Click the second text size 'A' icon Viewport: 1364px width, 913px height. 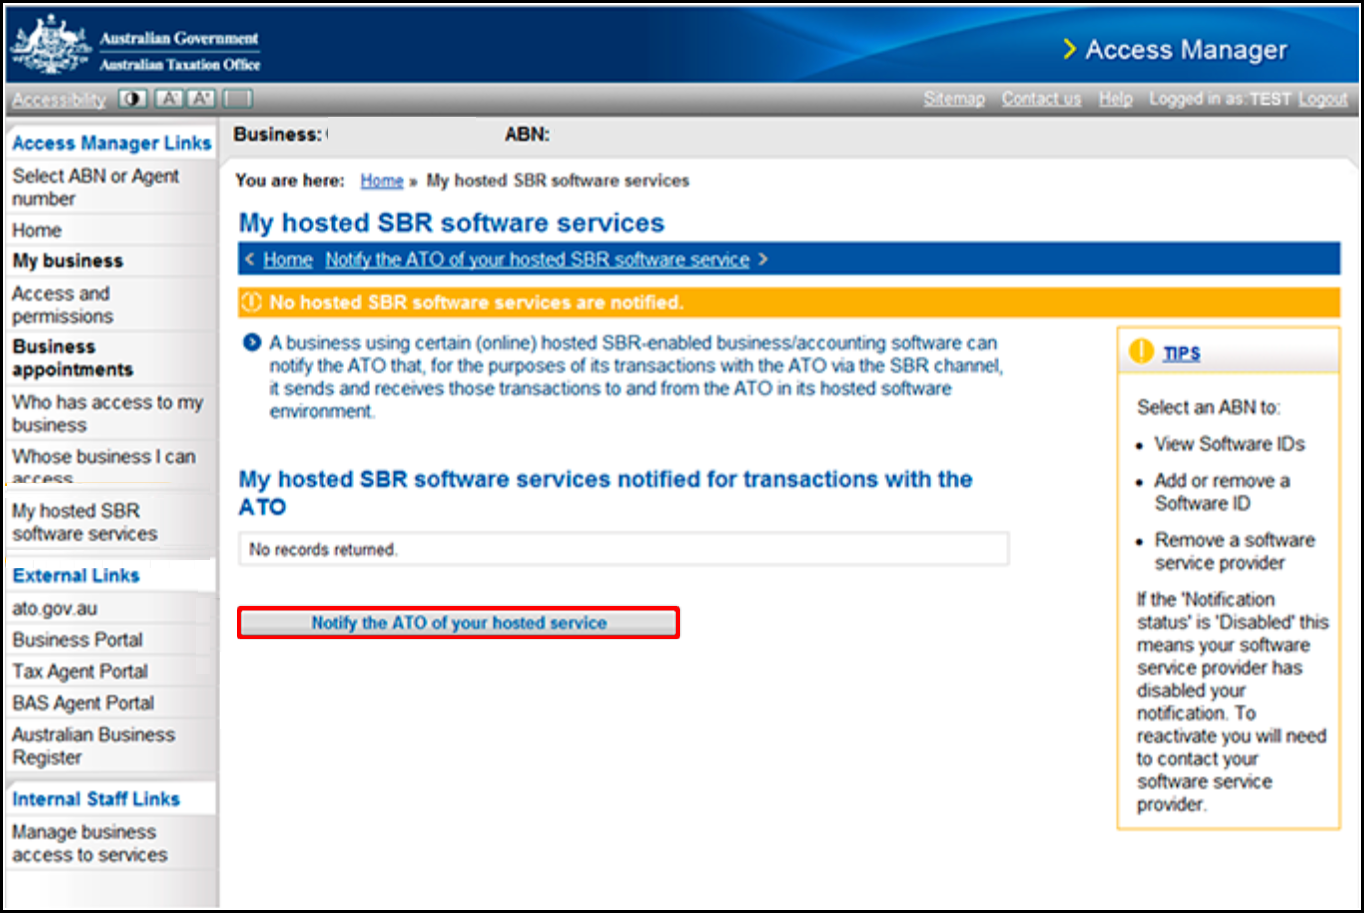click(x=202, y=99)
